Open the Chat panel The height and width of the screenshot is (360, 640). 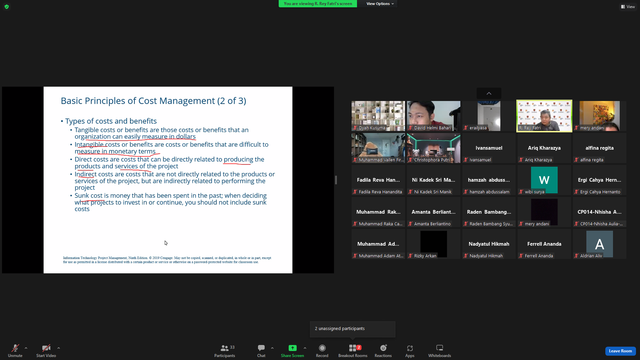[261, 350]
